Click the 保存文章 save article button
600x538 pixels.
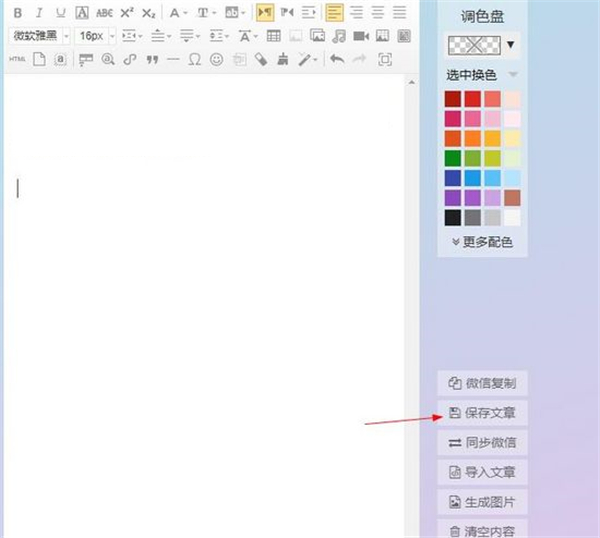[x=482, y=413]
